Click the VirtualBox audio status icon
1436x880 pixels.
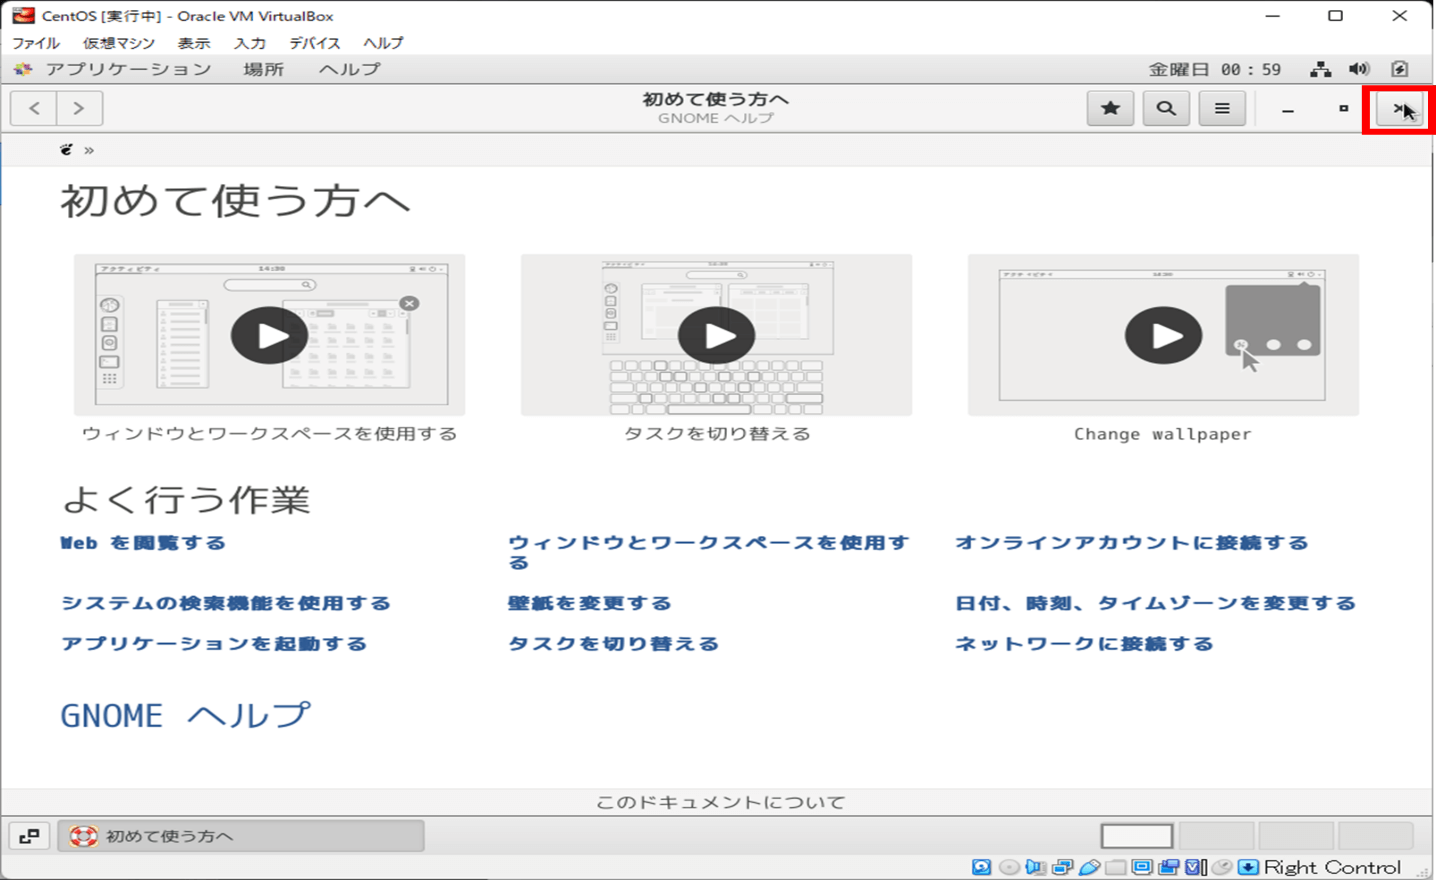point(1036,867)
